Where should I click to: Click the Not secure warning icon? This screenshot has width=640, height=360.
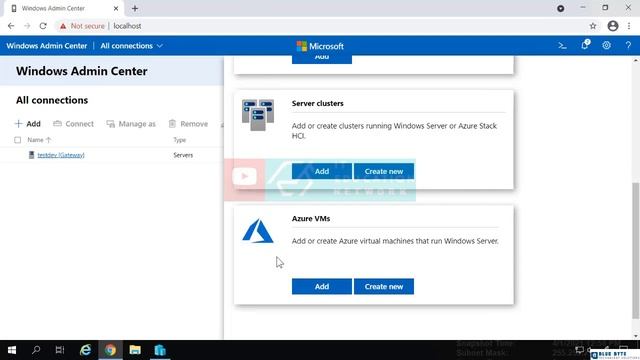pos(63,26)
